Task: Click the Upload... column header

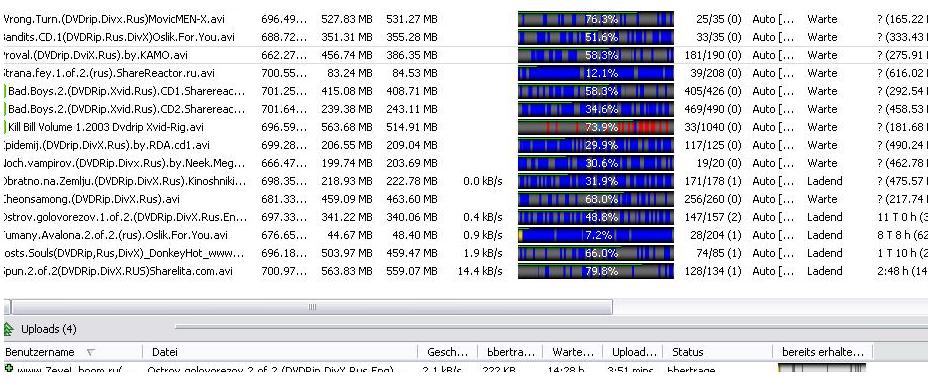Action: (x=633, y=352)
